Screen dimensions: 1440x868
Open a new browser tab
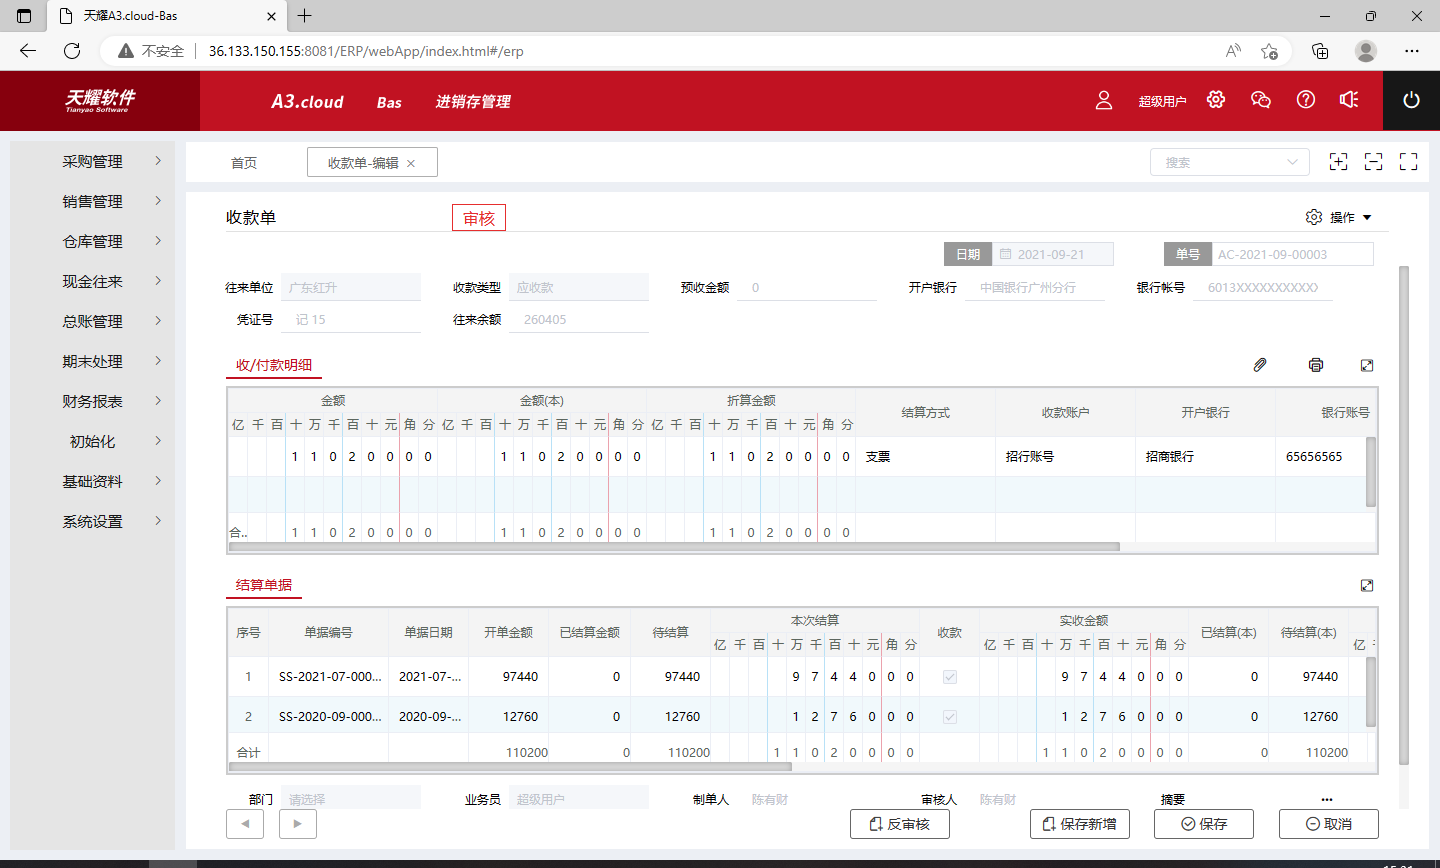click(x=305, y=16)
